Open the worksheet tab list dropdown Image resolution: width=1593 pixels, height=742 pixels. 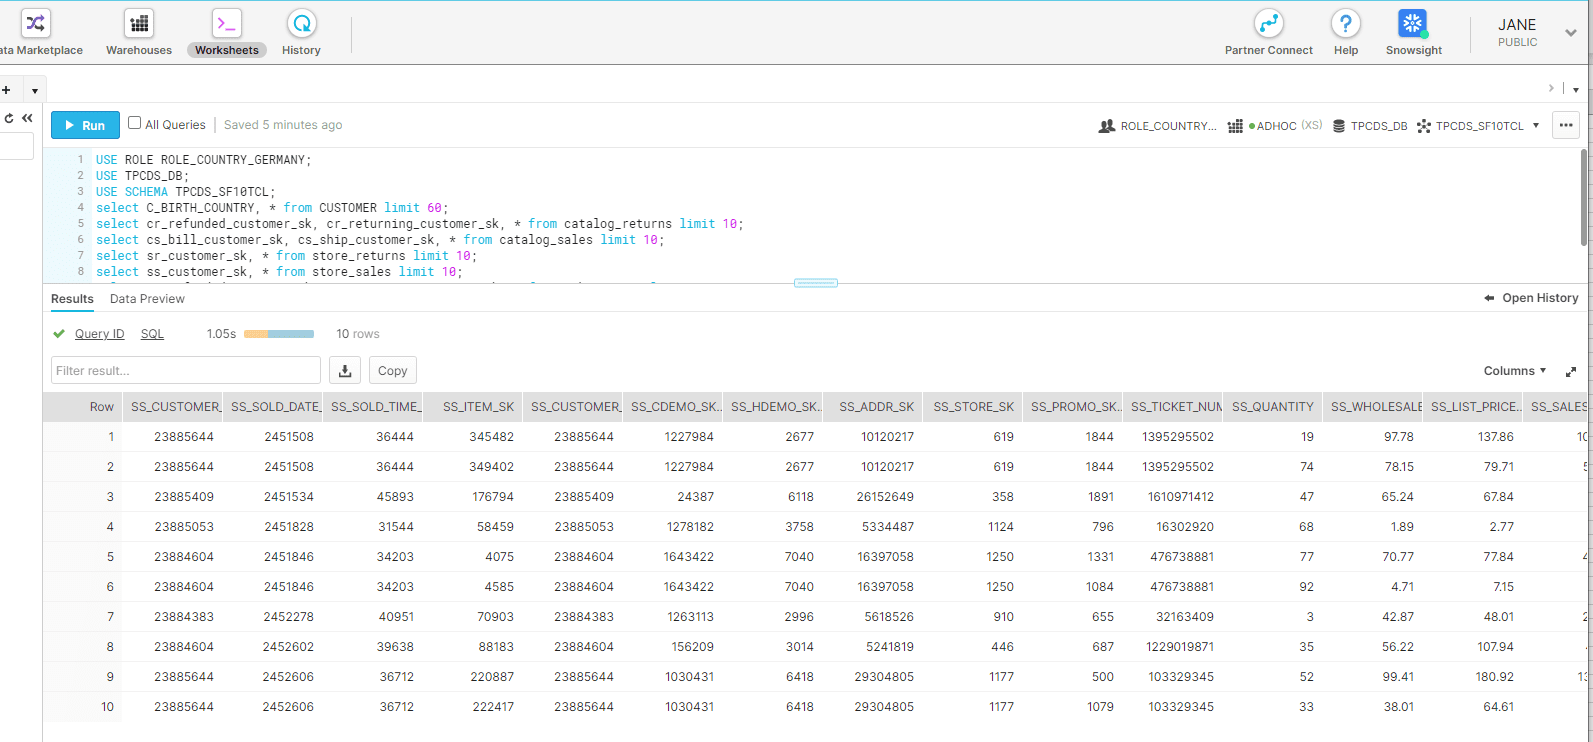point(35,91)
